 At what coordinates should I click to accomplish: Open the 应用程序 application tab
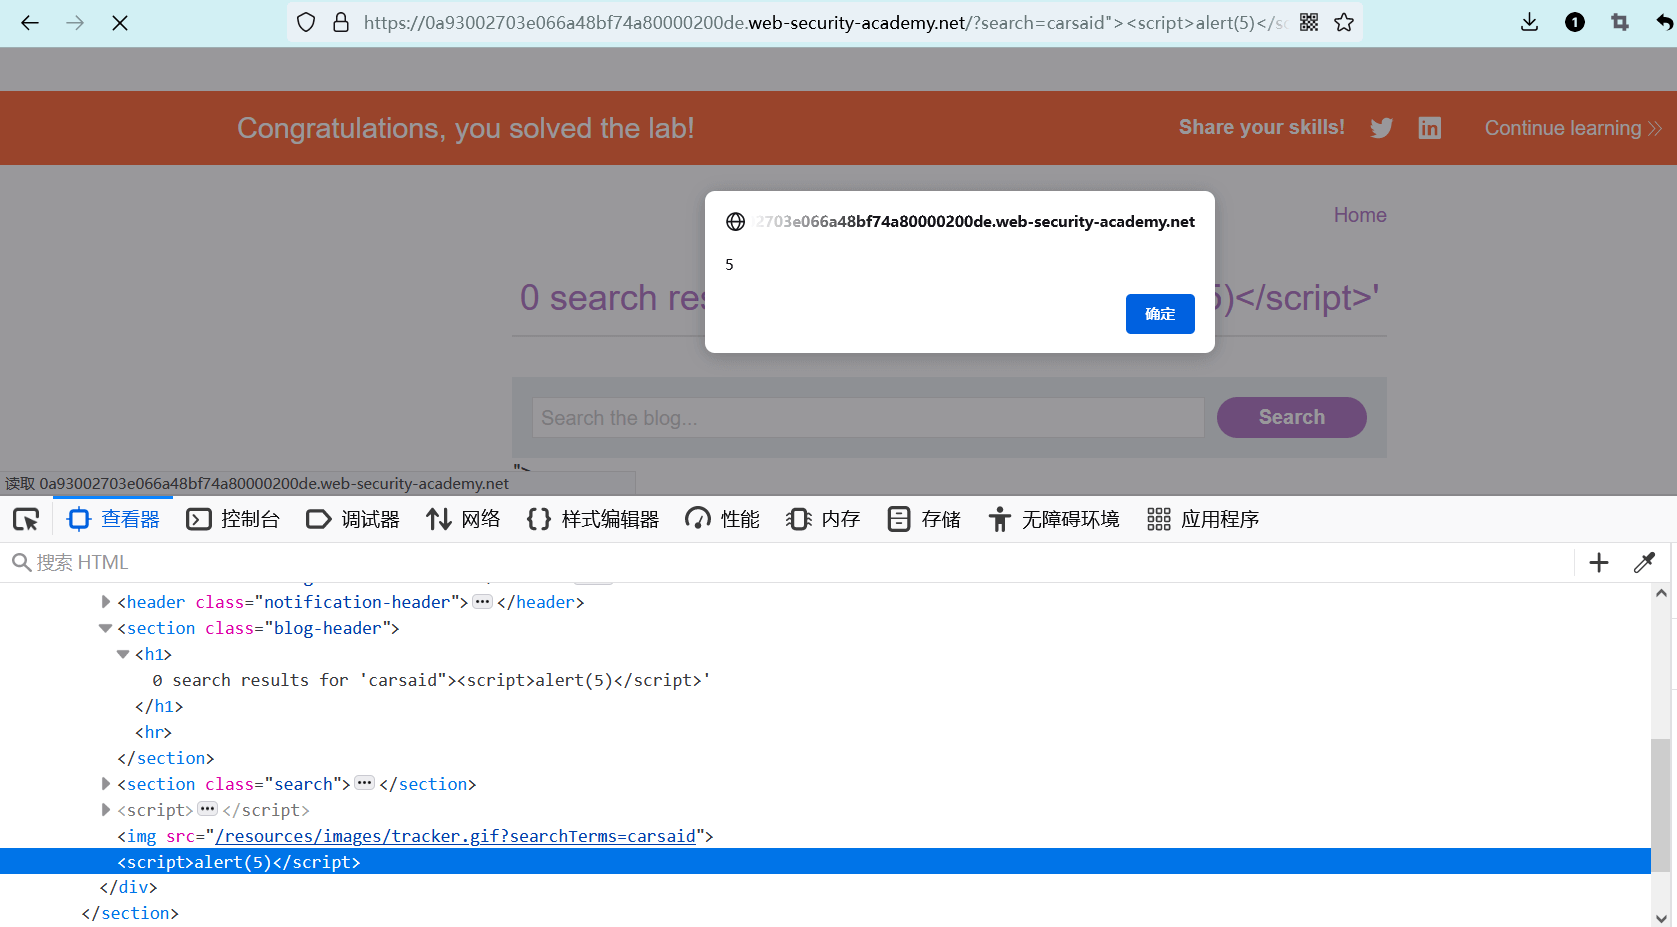pyautogui.click(x=1203, y=519)
